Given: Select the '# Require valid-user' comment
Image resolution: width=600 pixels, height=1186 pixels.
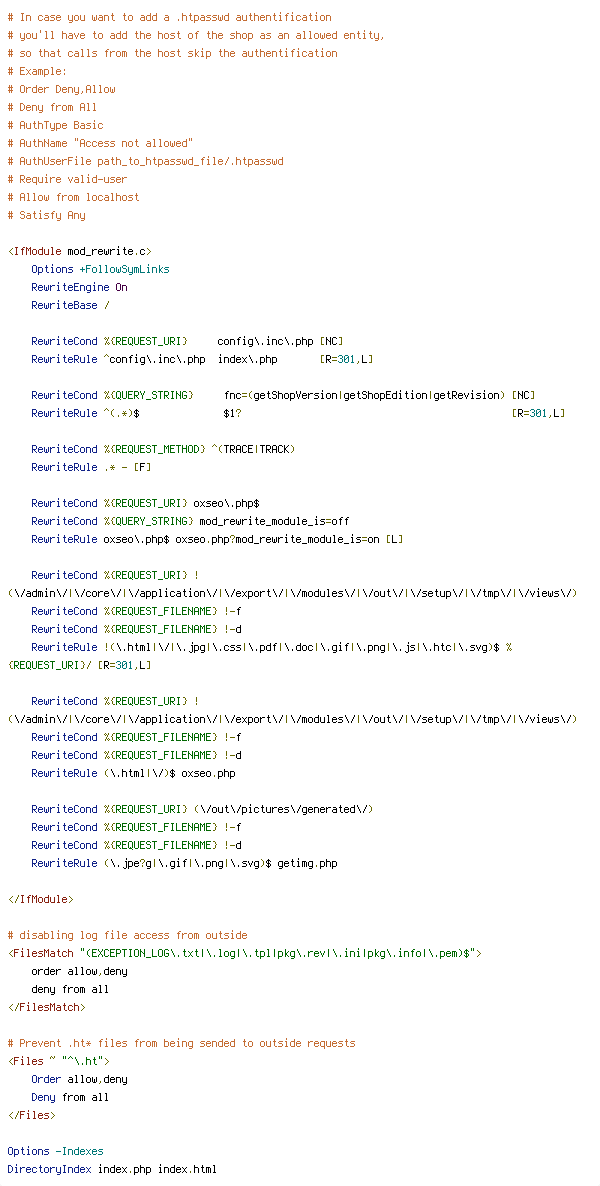Looking at the screenshot, I should tap(67, 179).
